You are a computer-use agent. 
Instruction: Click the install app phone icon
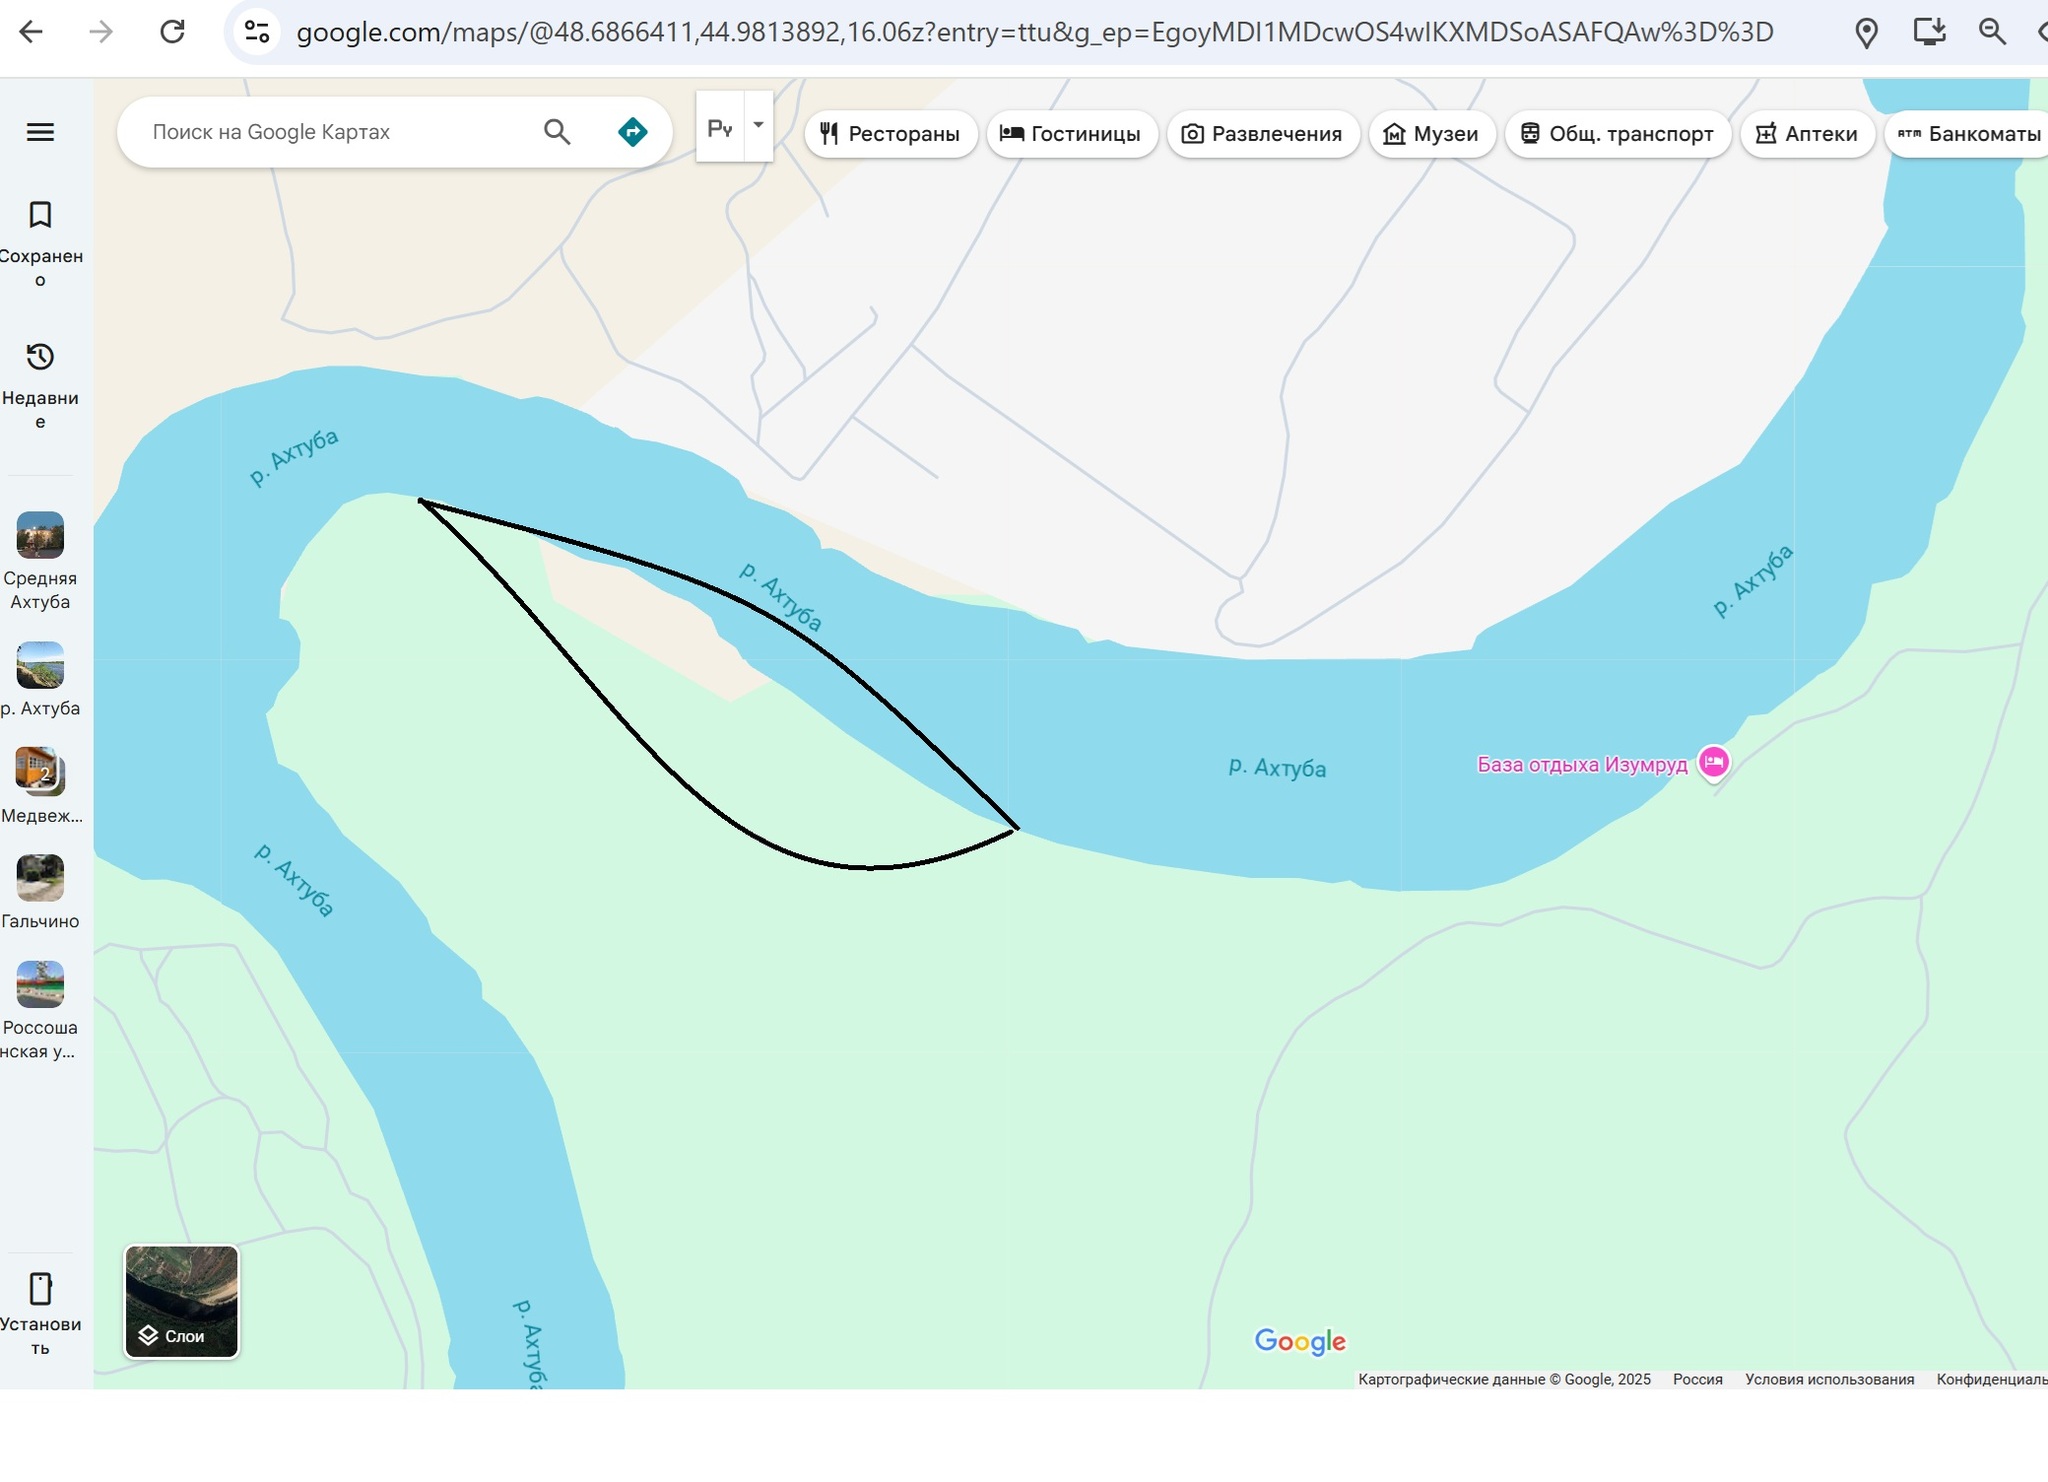[40, 1289]
